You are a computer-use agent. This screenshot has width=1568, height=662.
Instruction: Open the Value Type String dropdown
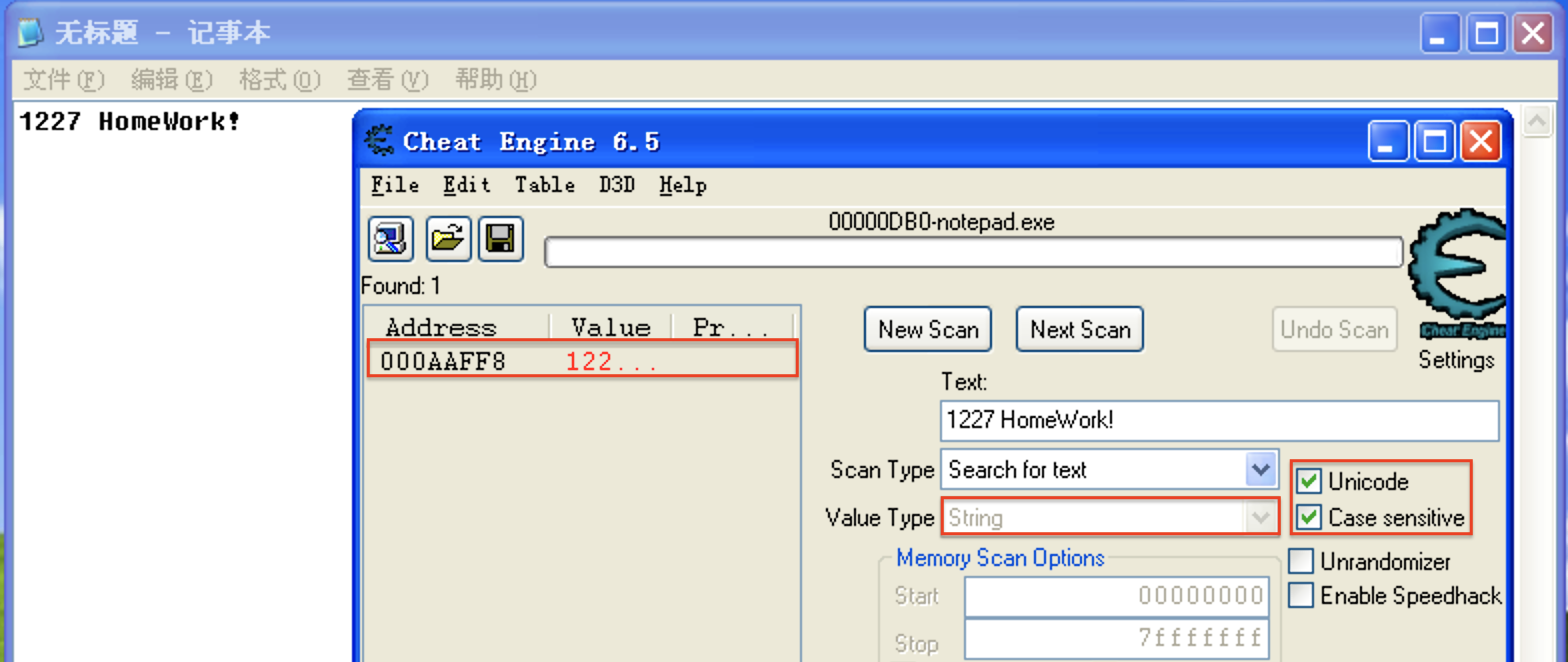point(1109,518)
